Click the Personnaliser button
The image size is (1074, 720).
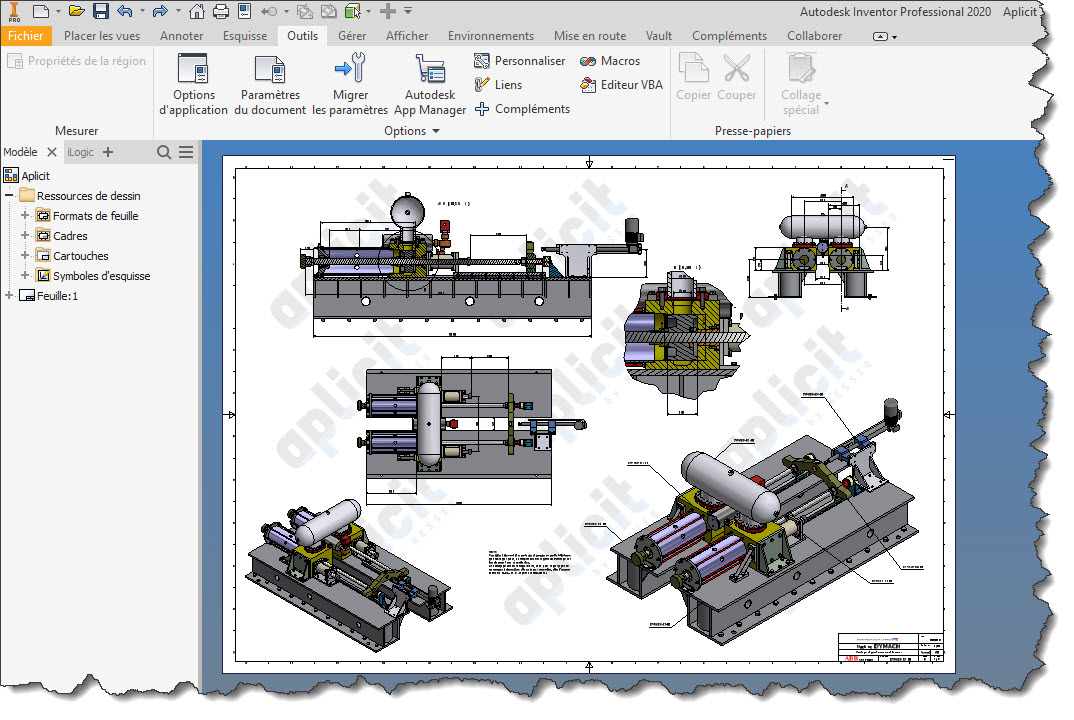[520, 61]
